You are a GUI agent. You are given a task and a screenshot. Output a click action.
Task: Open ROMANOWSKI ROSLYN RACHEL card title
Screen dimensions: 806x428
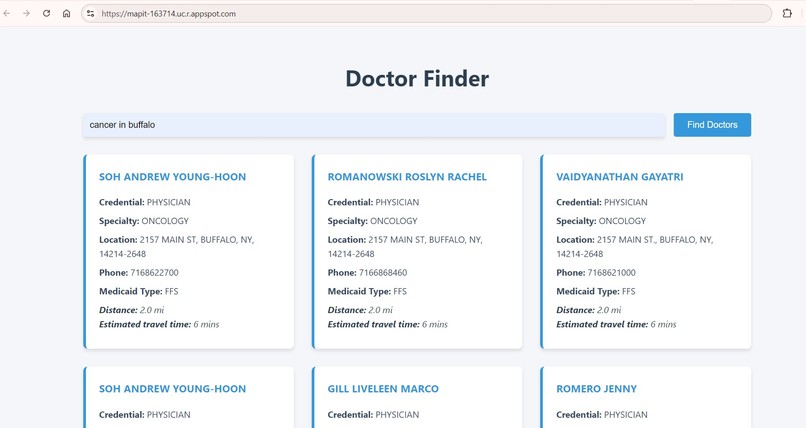click(x=407, y=177)
